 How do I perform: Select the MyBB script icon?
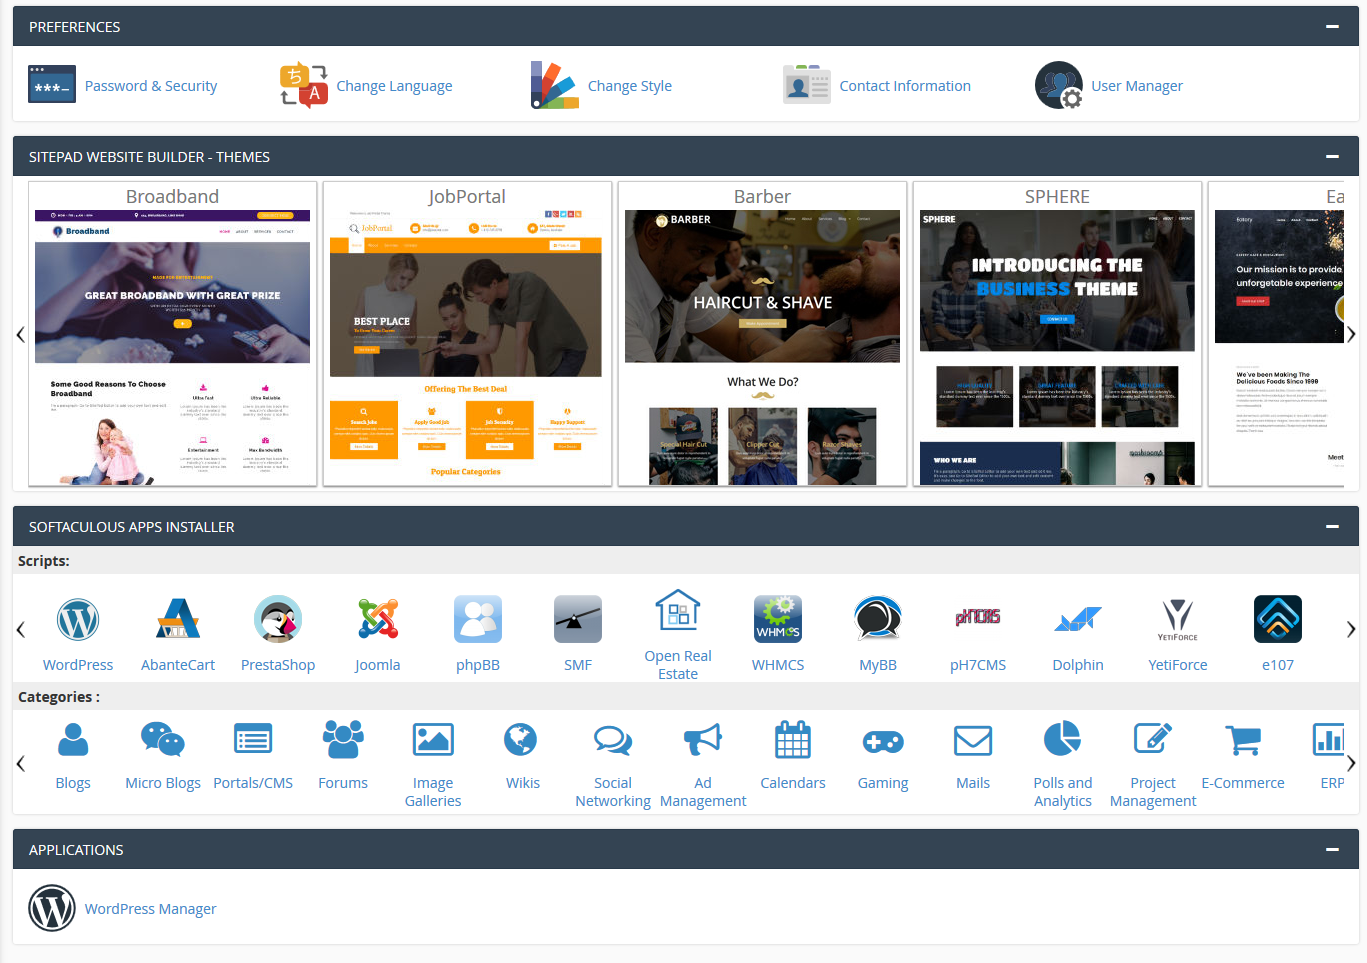click(x=878, y=620)
